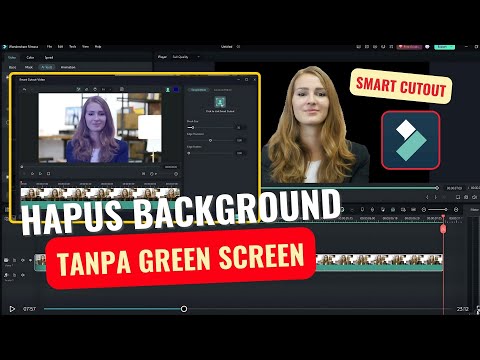This screenshot has width=480, height=360.
Task: Click to start Smart Cutout icon
Action: click(x=220, y=102)
